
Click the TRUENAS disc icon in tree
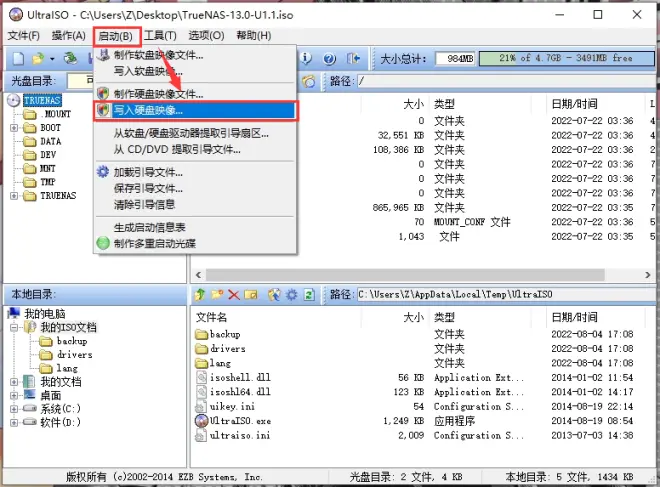14,100
